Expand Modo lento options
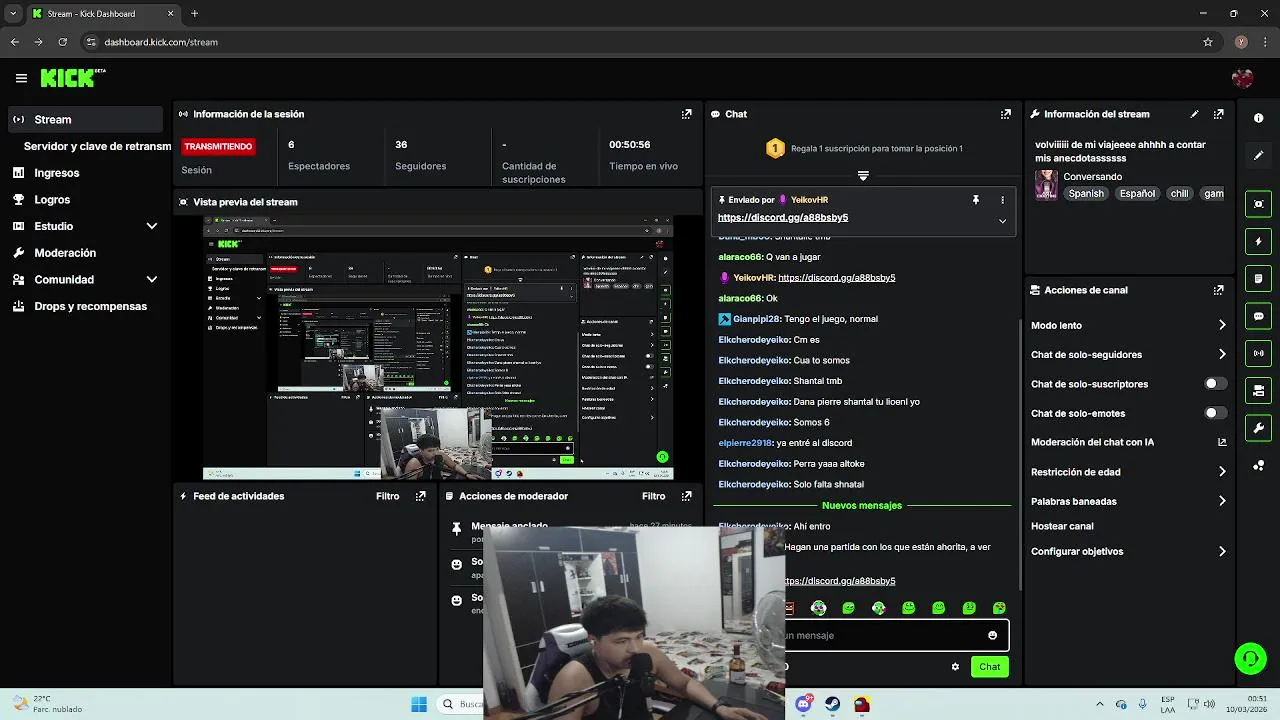Screen dimensions: 1280x720 (x=1222, y=325)
